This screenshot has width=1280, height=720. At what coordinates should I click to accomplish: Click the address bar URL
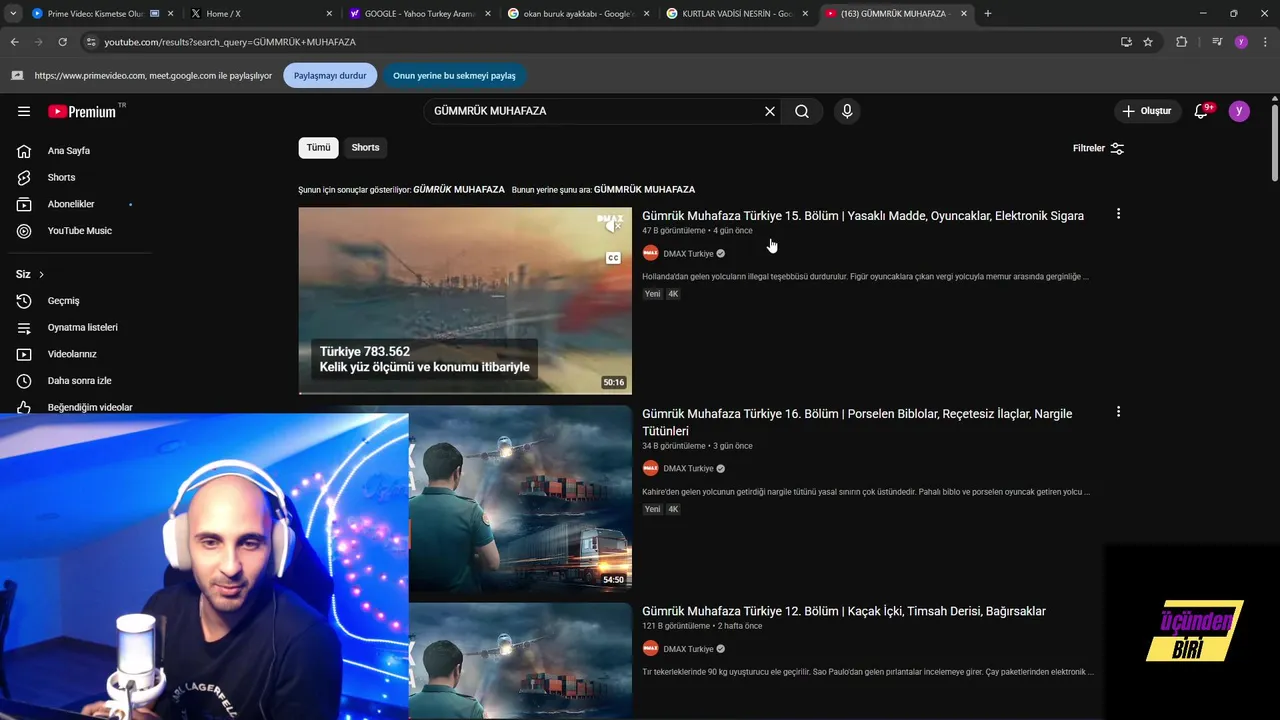pos(230,42)
